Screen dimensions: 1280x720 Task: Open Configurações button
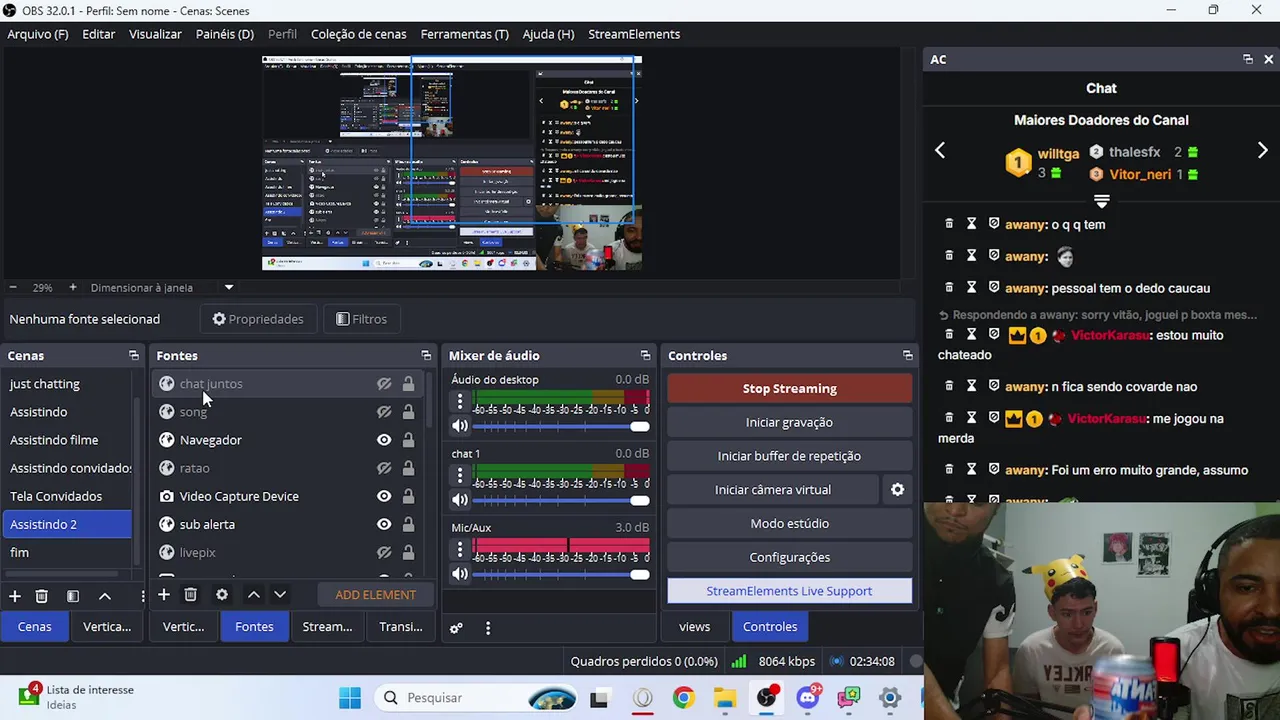[790, 557]
